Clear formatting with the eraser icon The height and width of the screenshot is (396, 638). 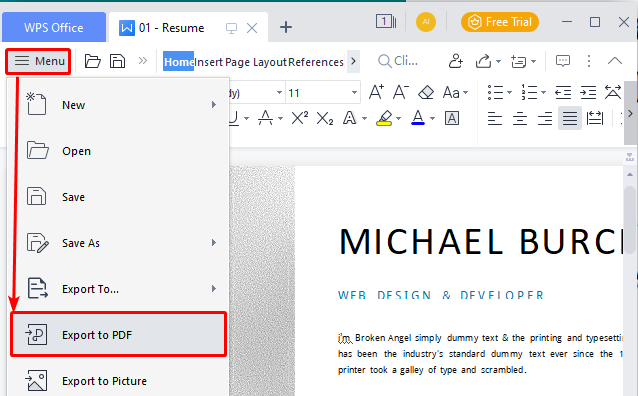[426, 92]
